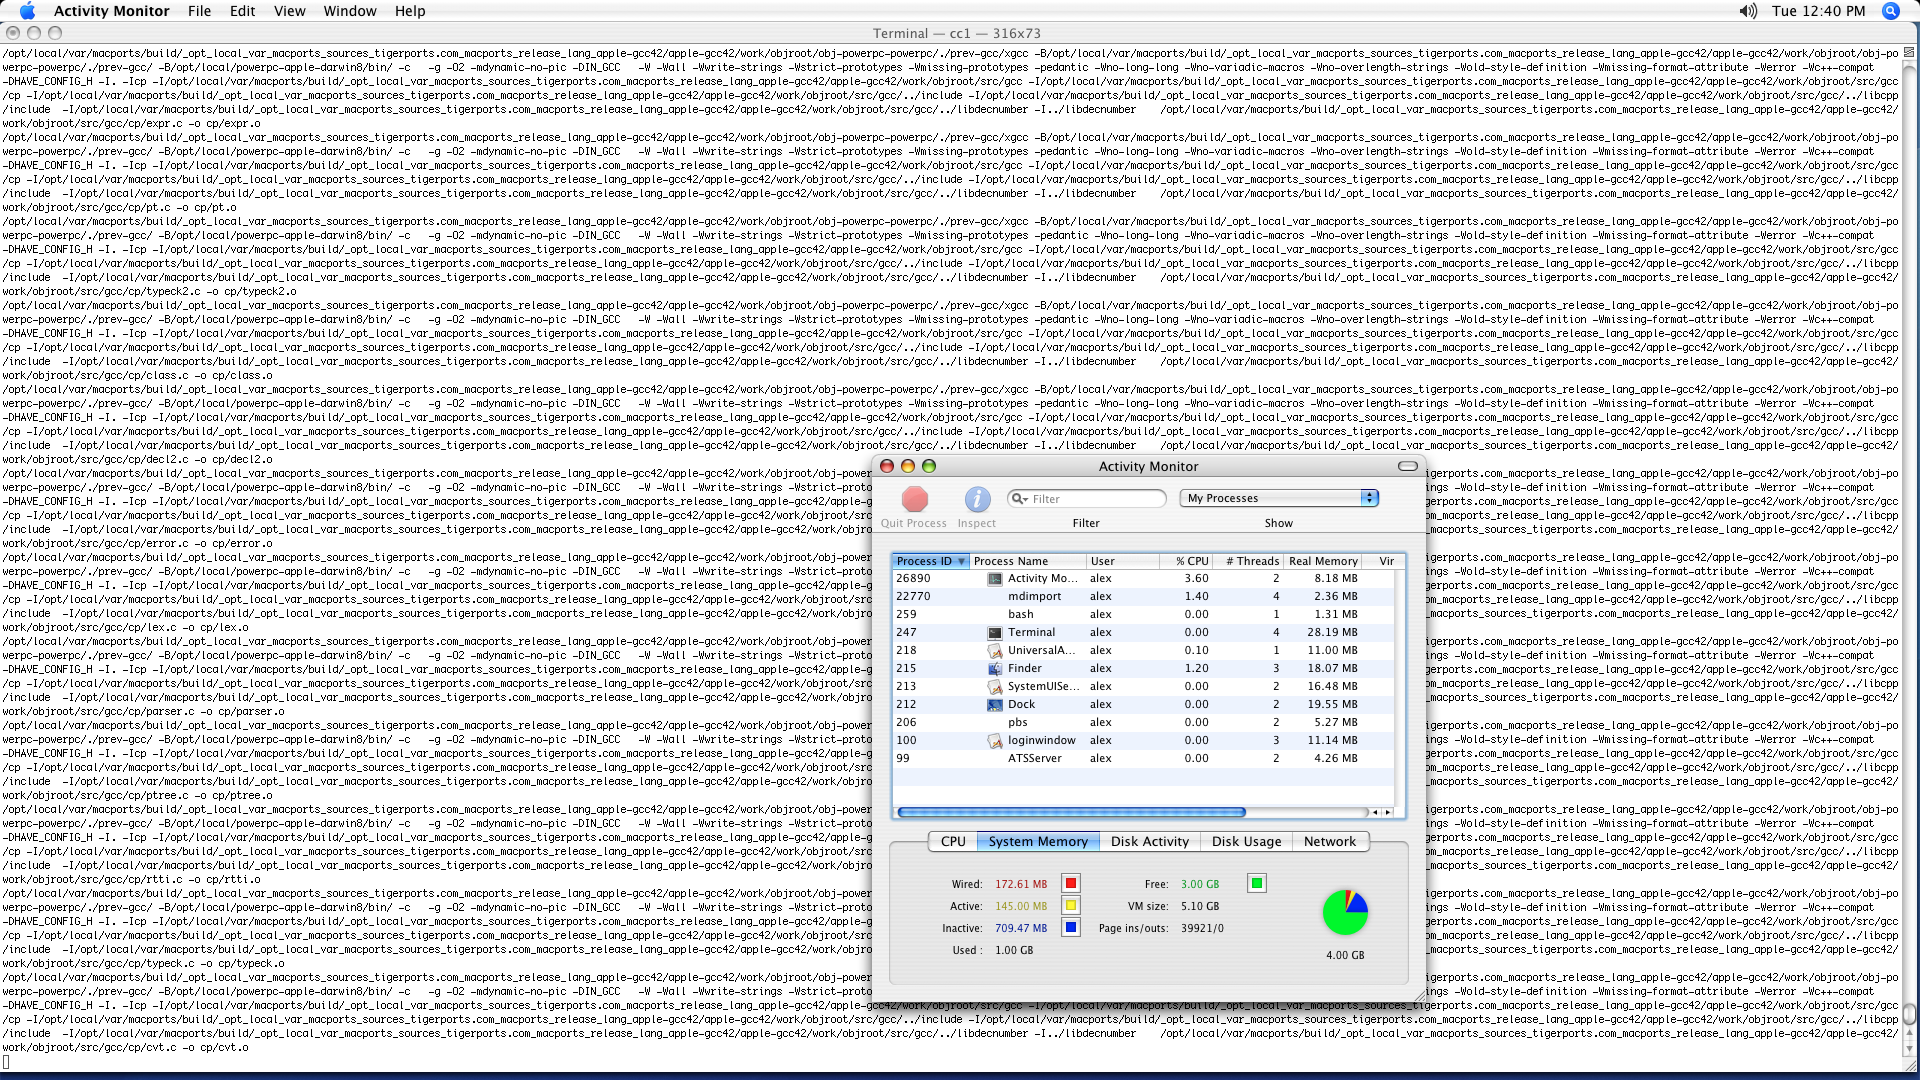Open the Activity Monitor application menu
The height and width of the screenshot is (1080, 1920).
[x=111, y=11]
